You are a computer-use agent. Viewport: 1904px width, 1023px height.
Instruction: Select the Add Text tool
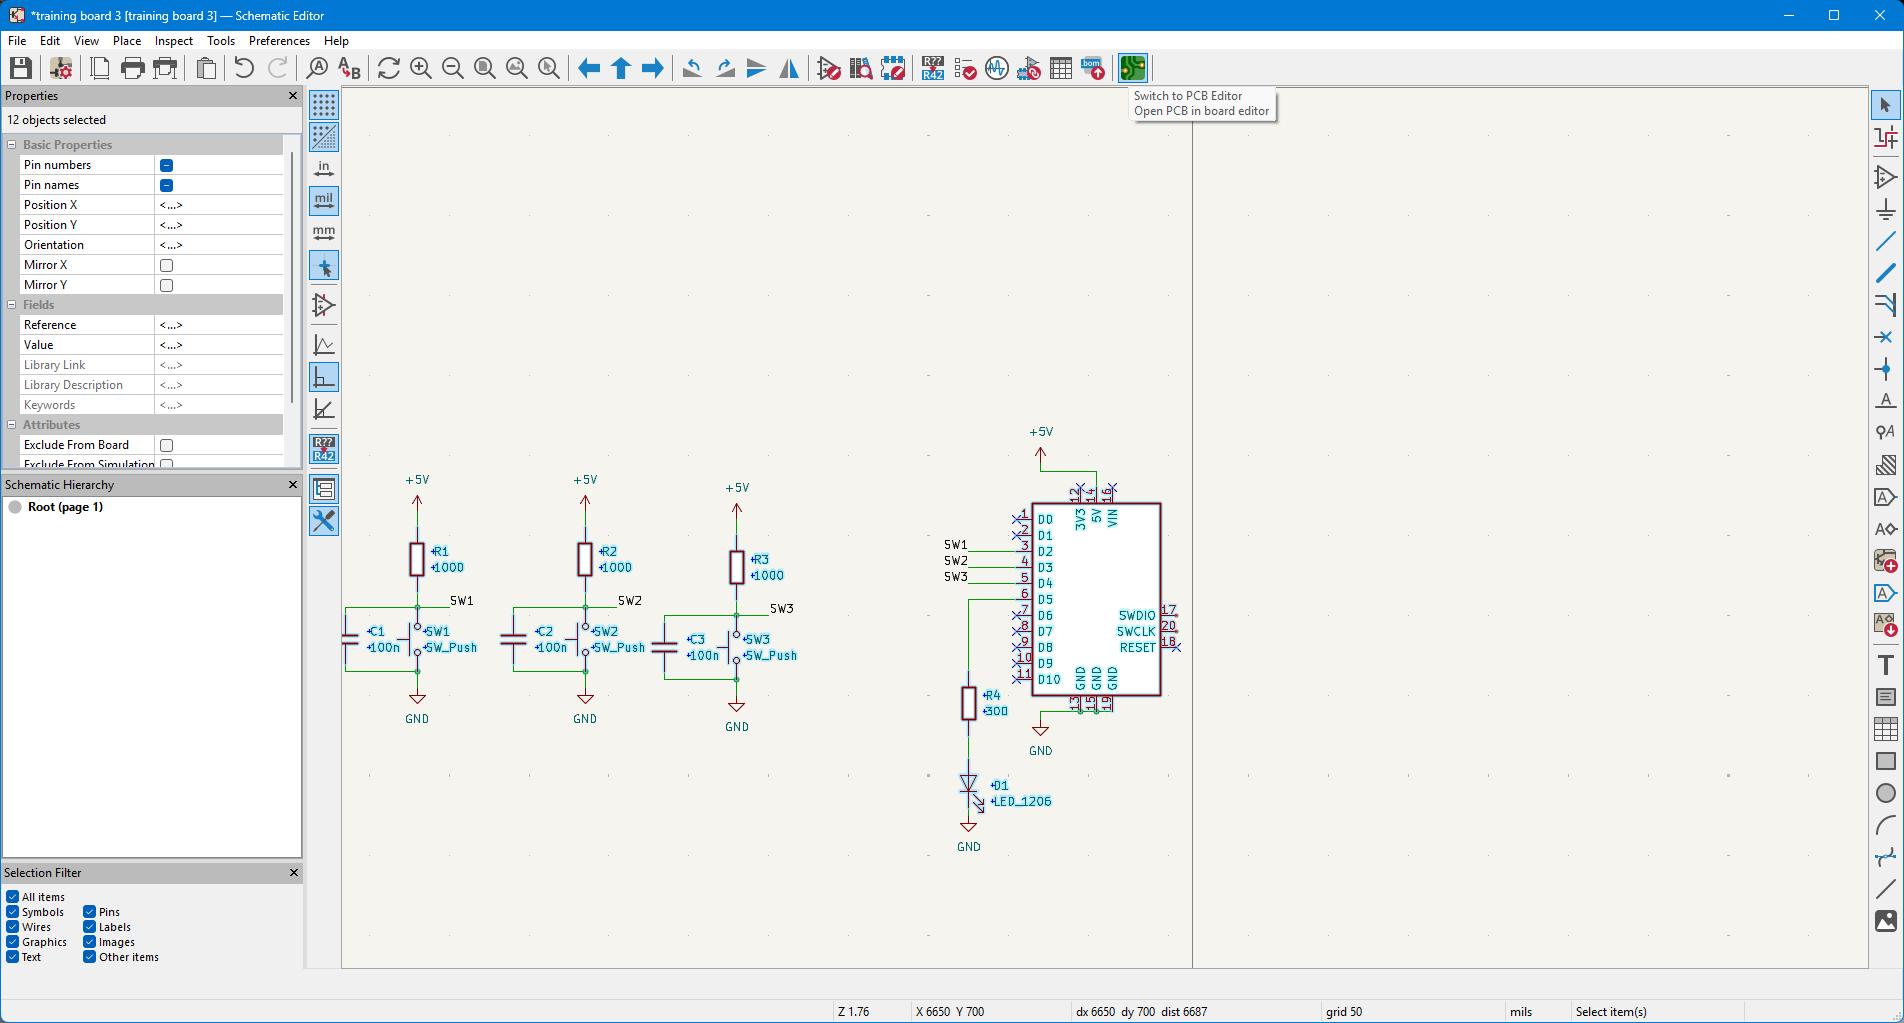point(1886,665)
